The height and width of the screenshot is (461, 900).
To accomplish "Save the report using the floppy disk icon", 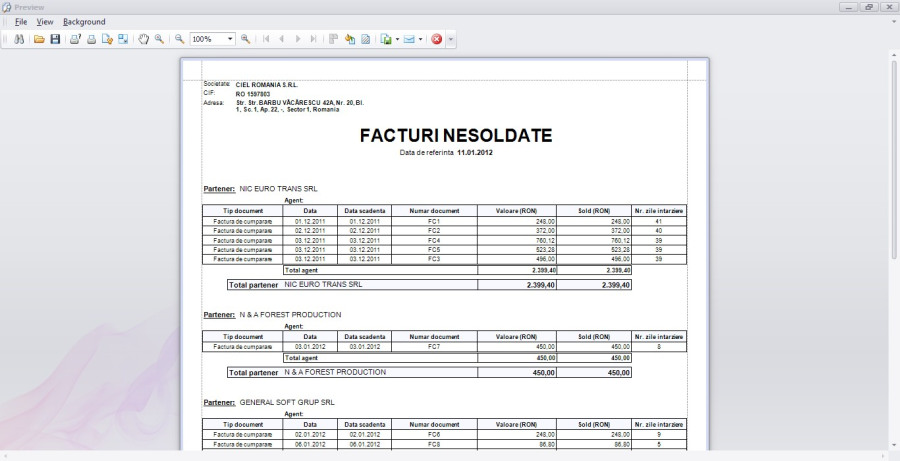I will [55, 39].
